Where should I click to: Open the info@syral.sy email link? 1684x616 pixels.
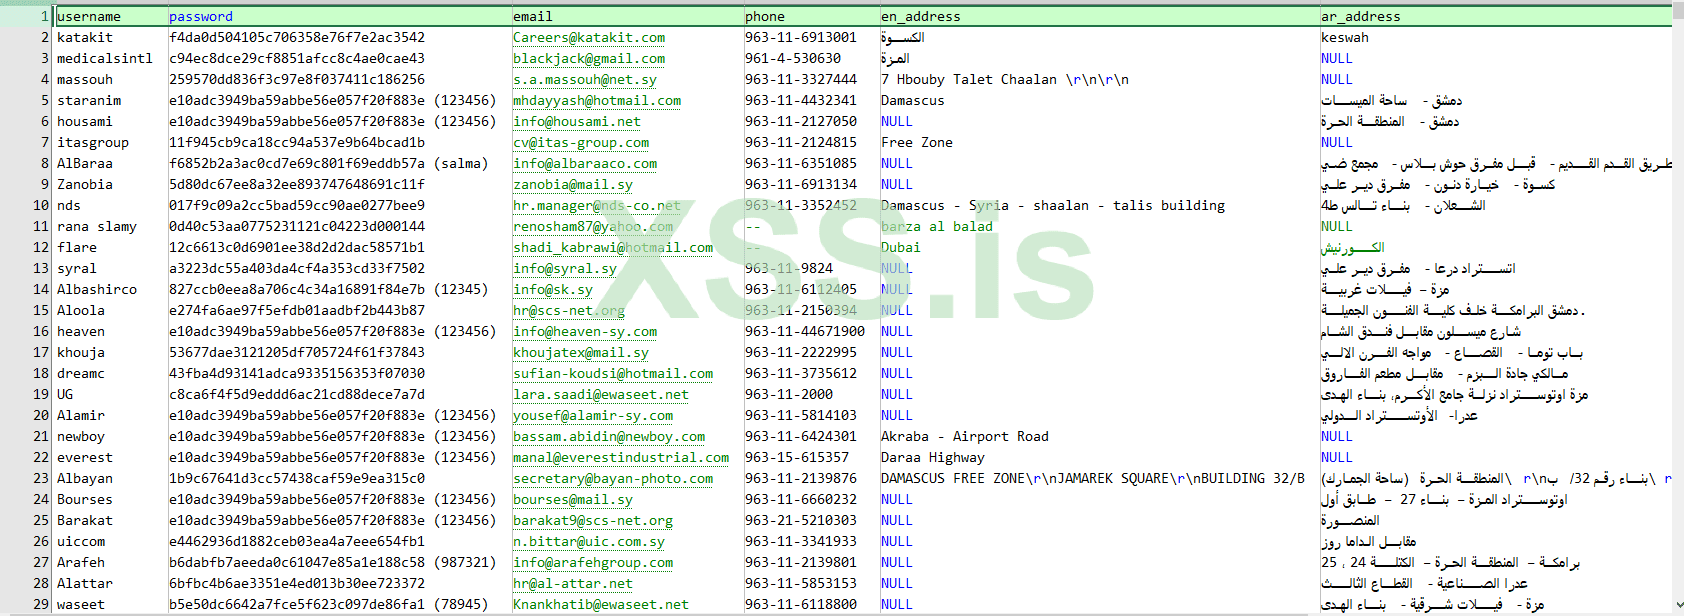pos(565,268)
